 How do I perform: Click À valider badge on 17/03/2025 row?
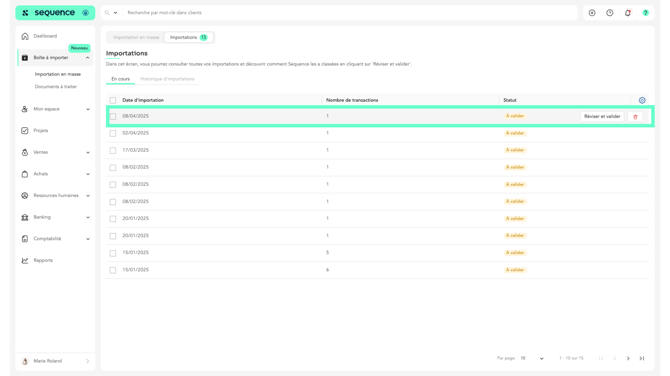pos(515,150)
